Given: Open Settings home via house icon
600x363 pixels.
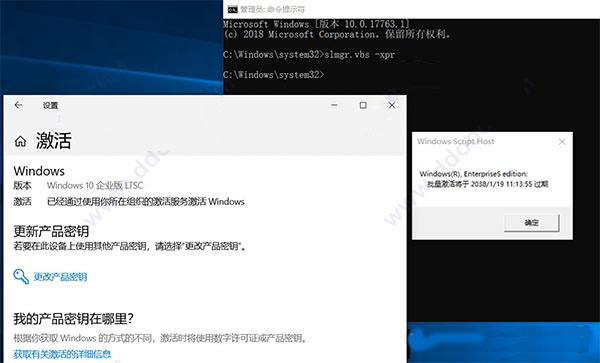Looking at the screenshot, I should (x=20, y=142).
